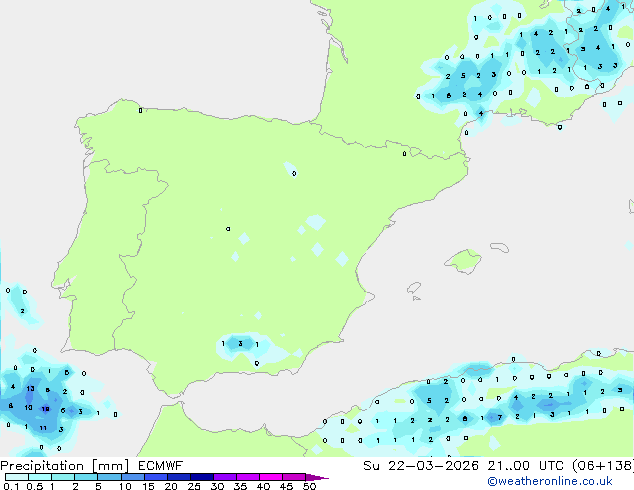Click the "13" precipitation value offshore Portugal
Image resolution: width=634 pixels, height=490 pixels.
pyautogui.click(x=30, y=389)
